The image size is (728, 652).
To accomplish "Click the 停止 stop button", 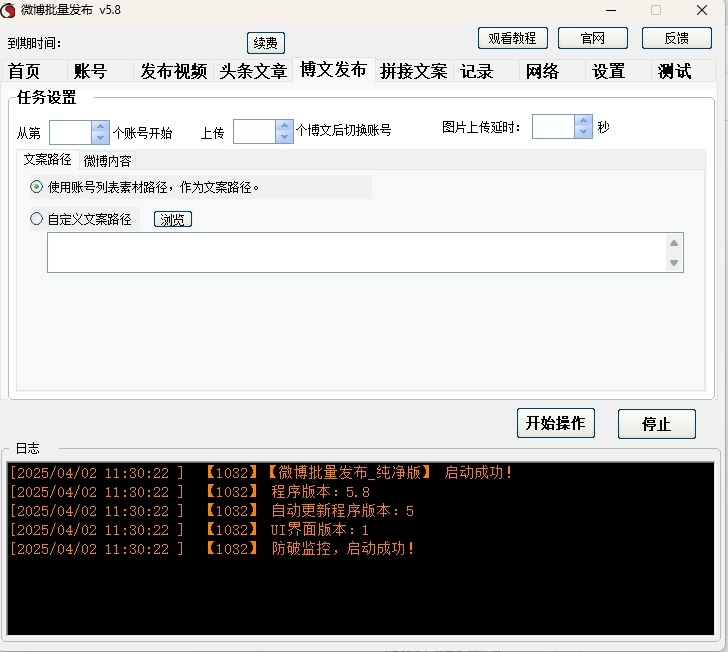I will pyautogui.click(x=656, y=424).
